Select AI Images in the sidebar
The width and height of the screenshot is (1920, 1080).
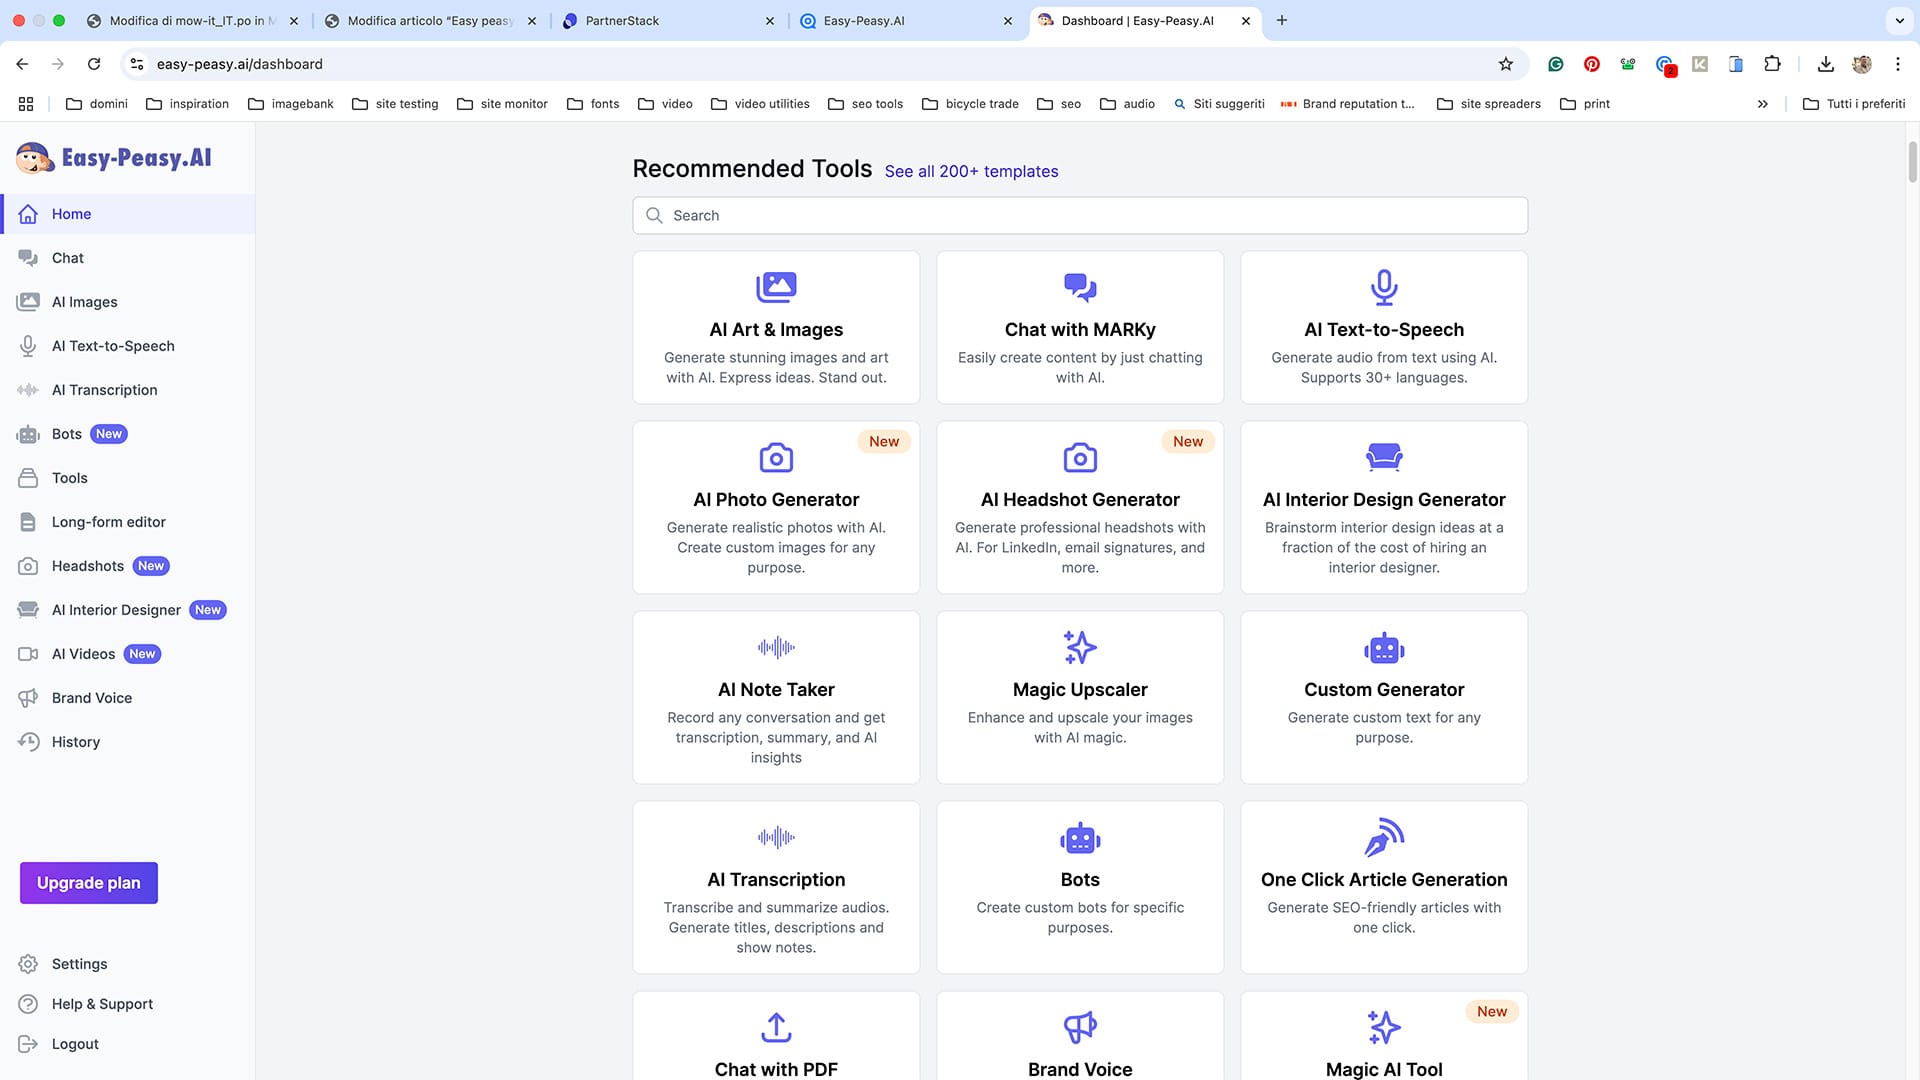84,301
